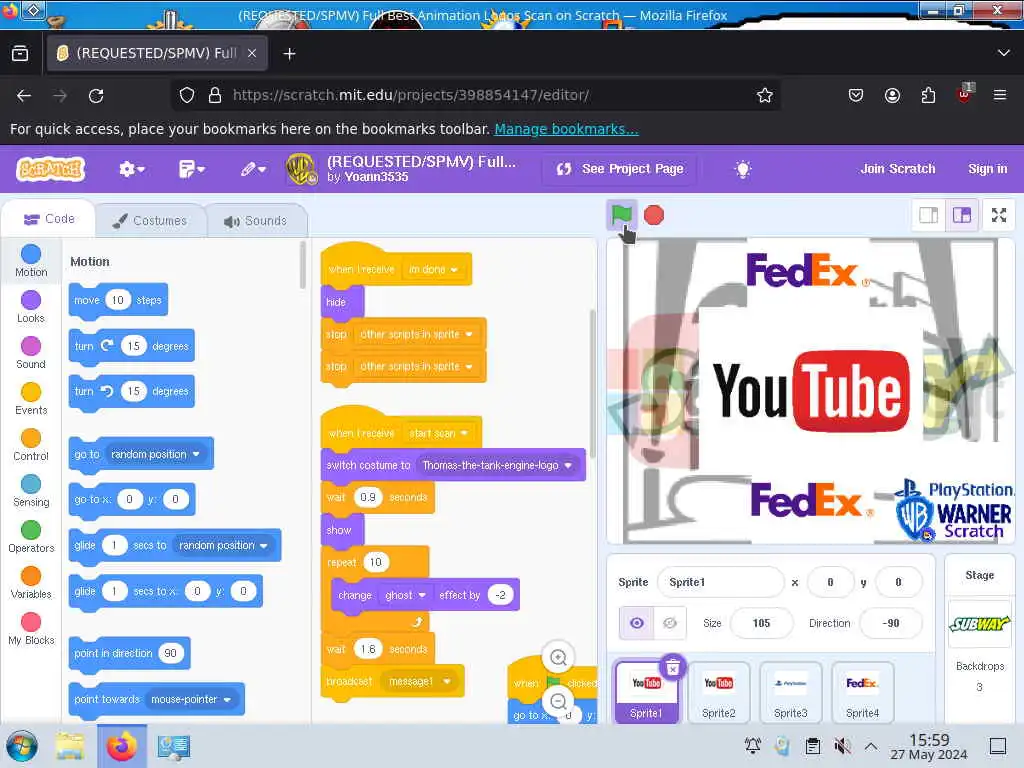
Task: Open 'im done' message dropdown
Action: (x=432, y=269)
